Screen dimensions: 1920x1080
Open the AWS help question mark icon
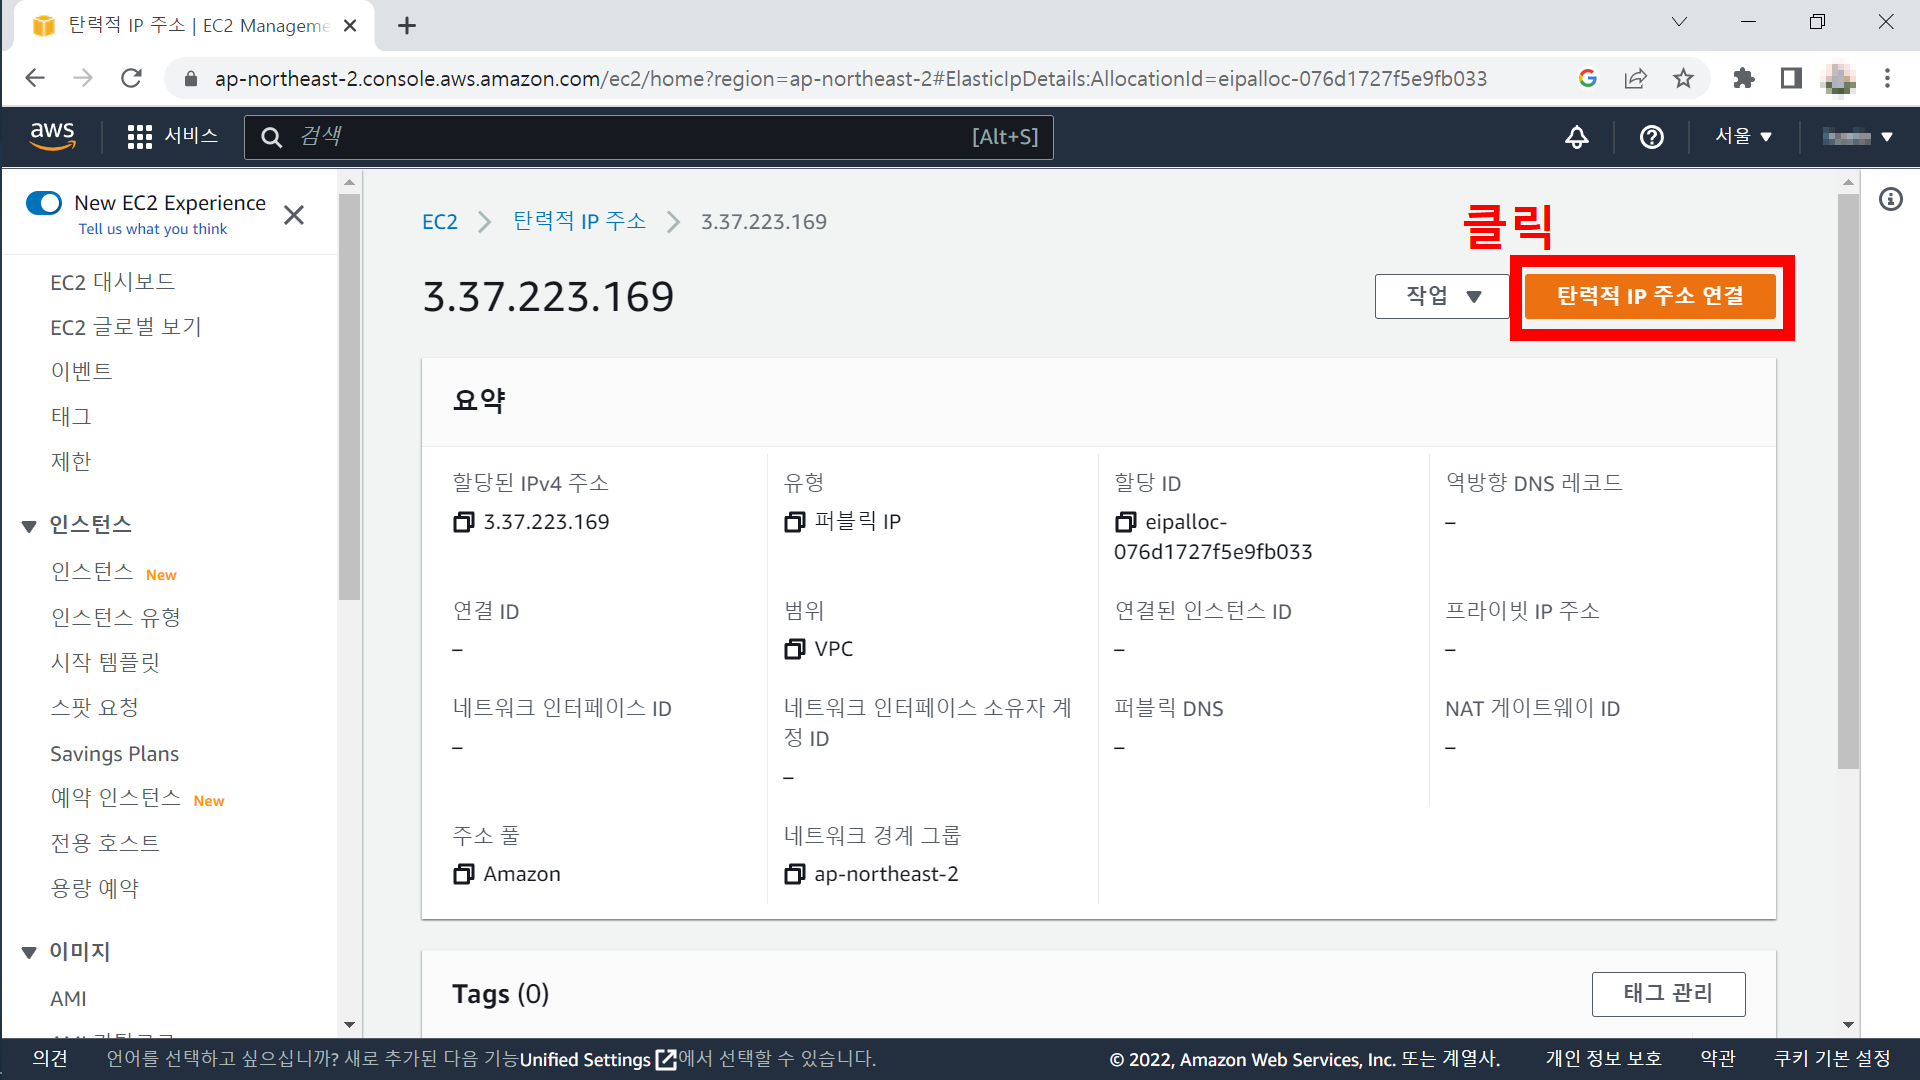click(x=1651, y=137)
